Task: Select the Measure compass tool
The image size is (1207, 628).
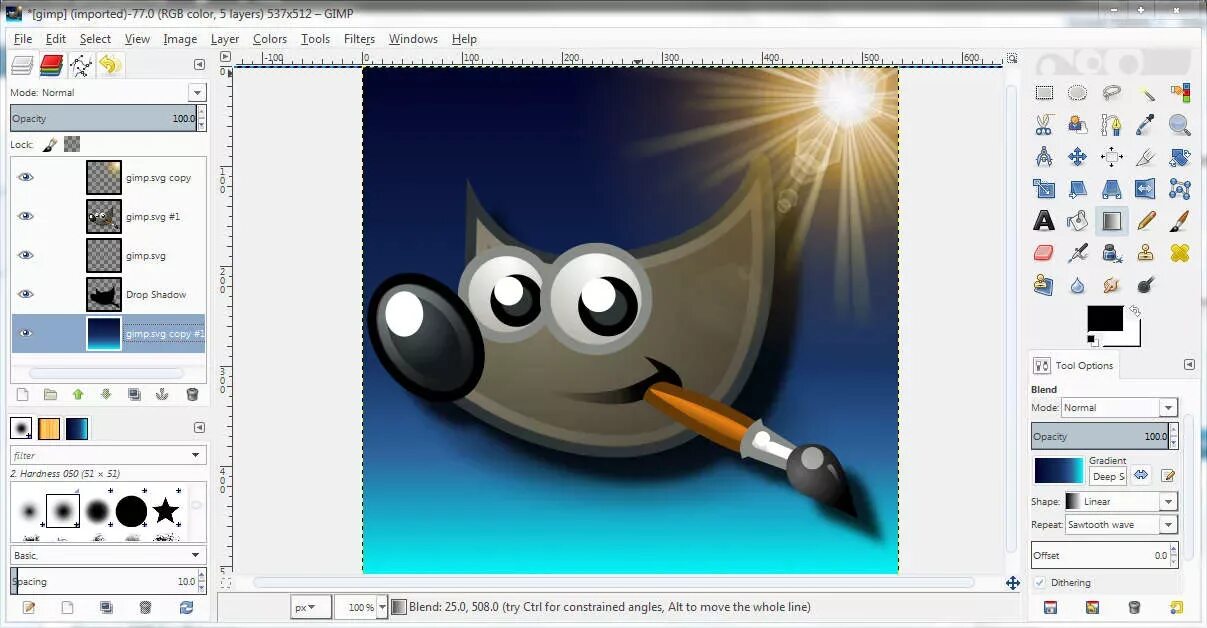Action: pos(1044,157)
